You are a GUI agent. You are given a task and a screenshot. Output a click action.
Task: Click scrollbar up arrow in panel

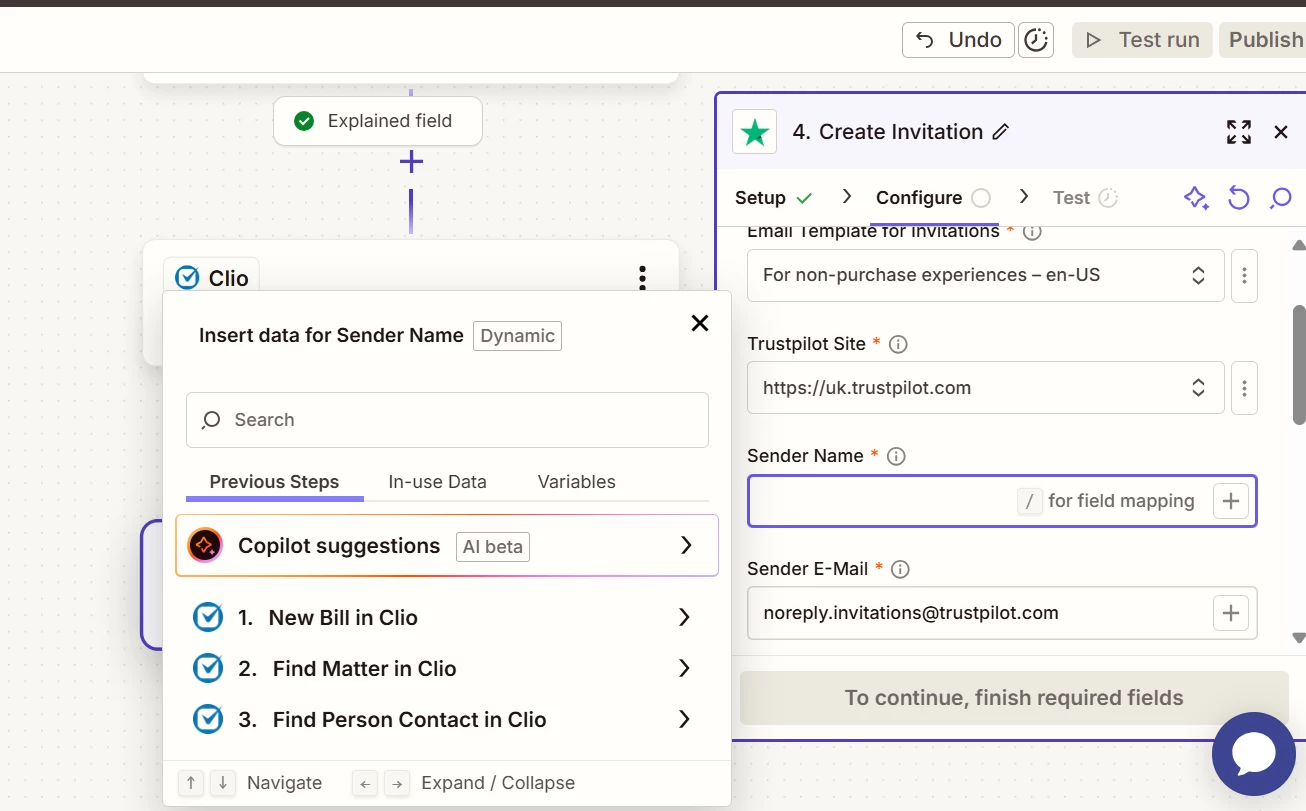pyautogui.click(x=1299, y=245)
